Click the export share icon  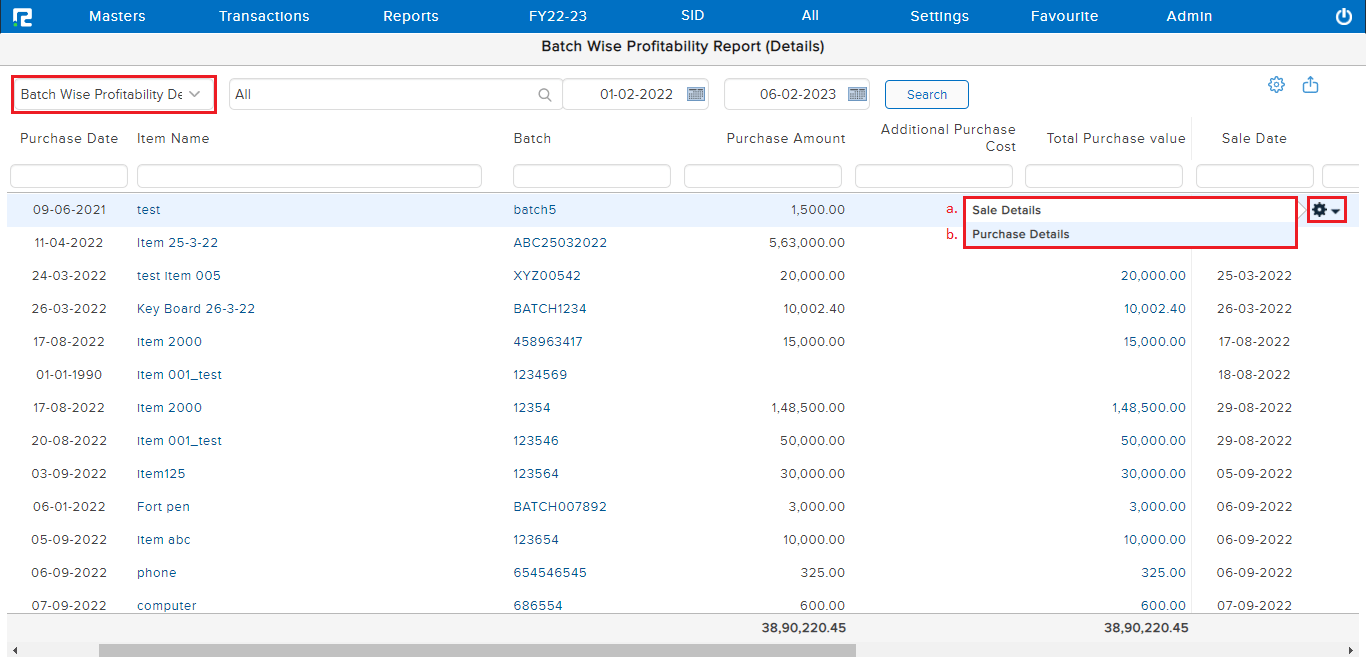(x=1310, y=85)
